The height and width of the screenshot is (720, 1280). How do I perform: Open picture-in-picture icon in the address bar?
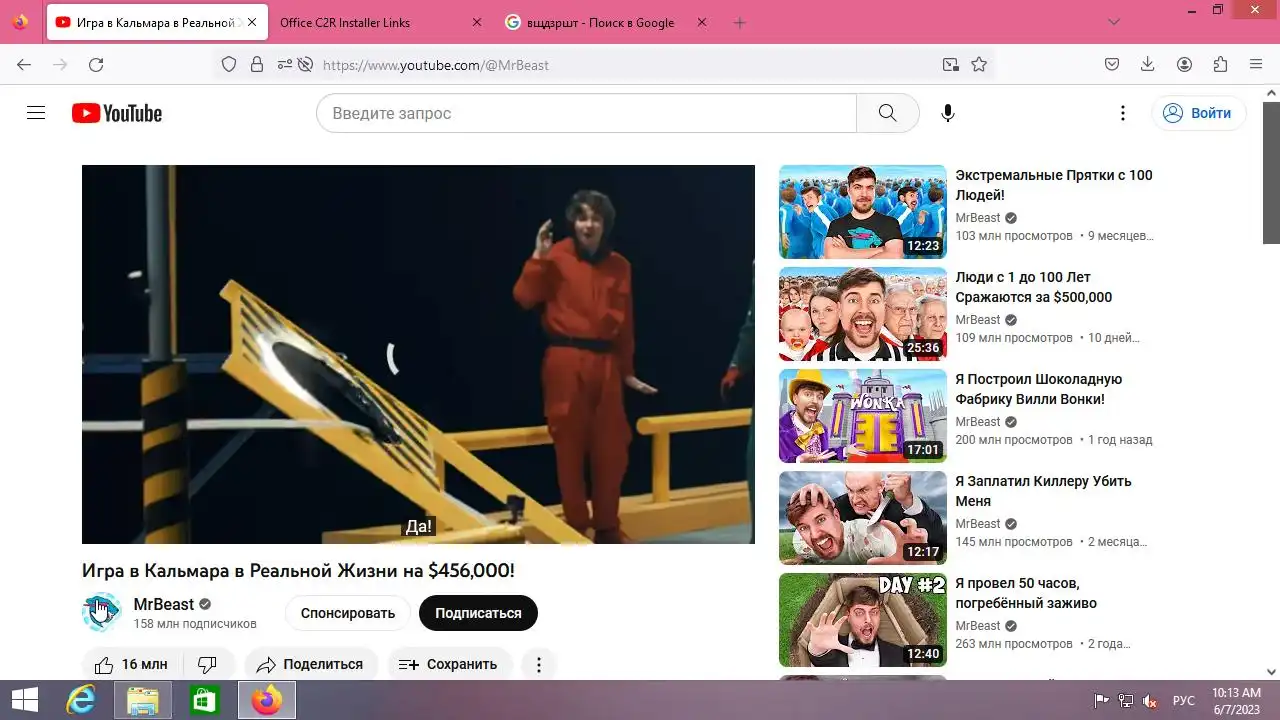[x=950, y=64]
